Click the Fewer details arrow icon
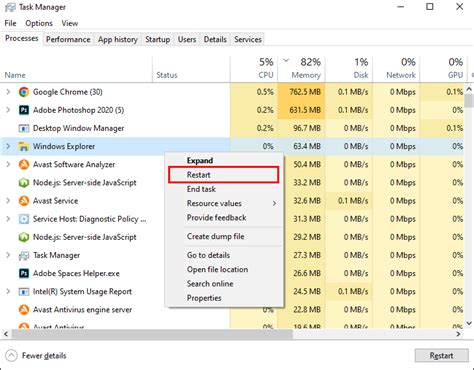Screen dimensions: 474x370 [x=11, y=356]
